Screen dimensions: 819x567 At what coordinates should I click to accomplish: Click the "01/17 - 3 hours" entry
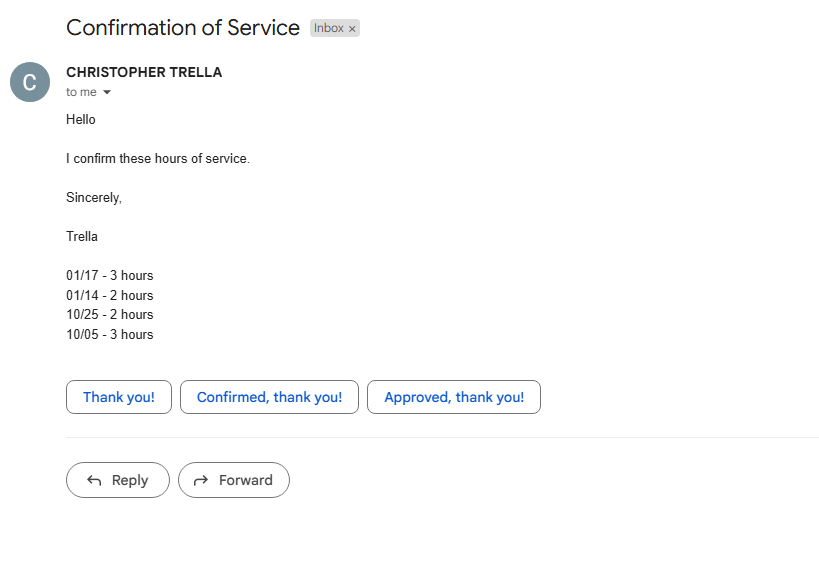[110, 276]
